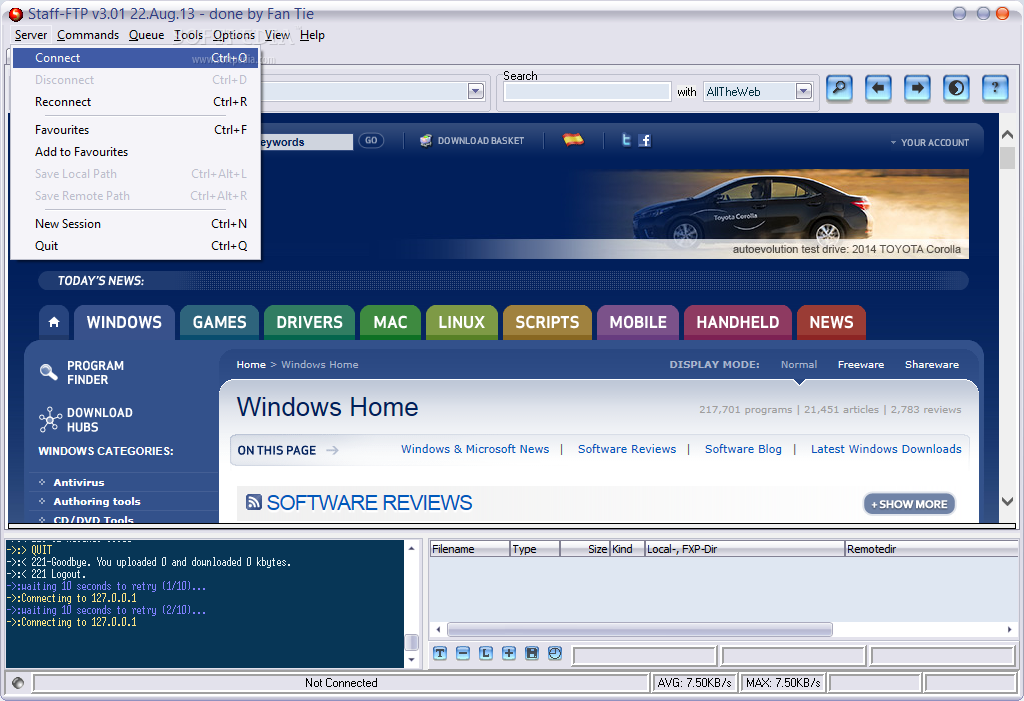Click the connection status indicator in status bar
This screenshot has width=1024, height=701.
click(x=18, y=683)
